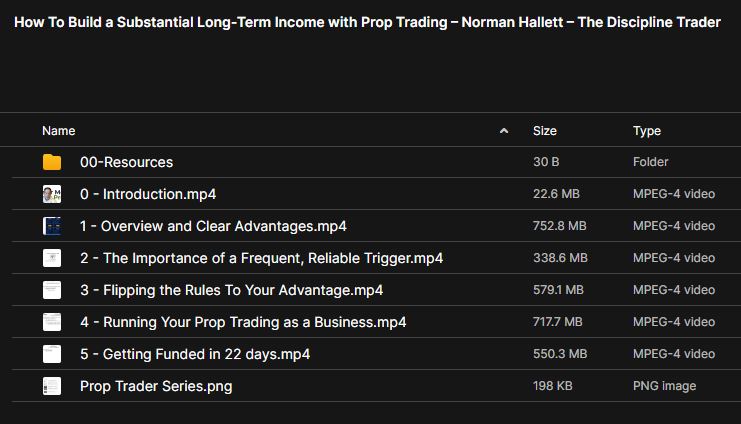Click the Prop Trader Series image icon
This screenshot has height=424, width=741.
(52, 386)
